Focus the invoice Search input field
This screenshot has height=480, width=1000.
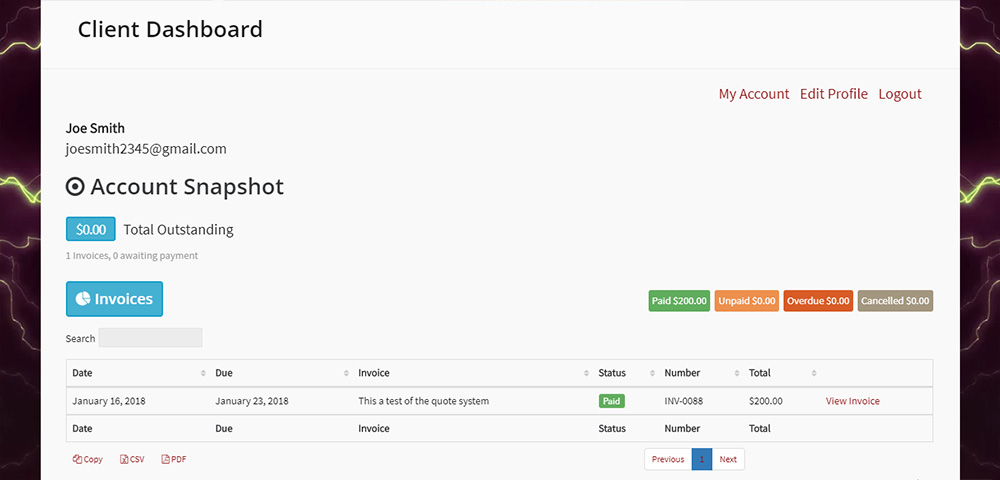coord(151,338)
